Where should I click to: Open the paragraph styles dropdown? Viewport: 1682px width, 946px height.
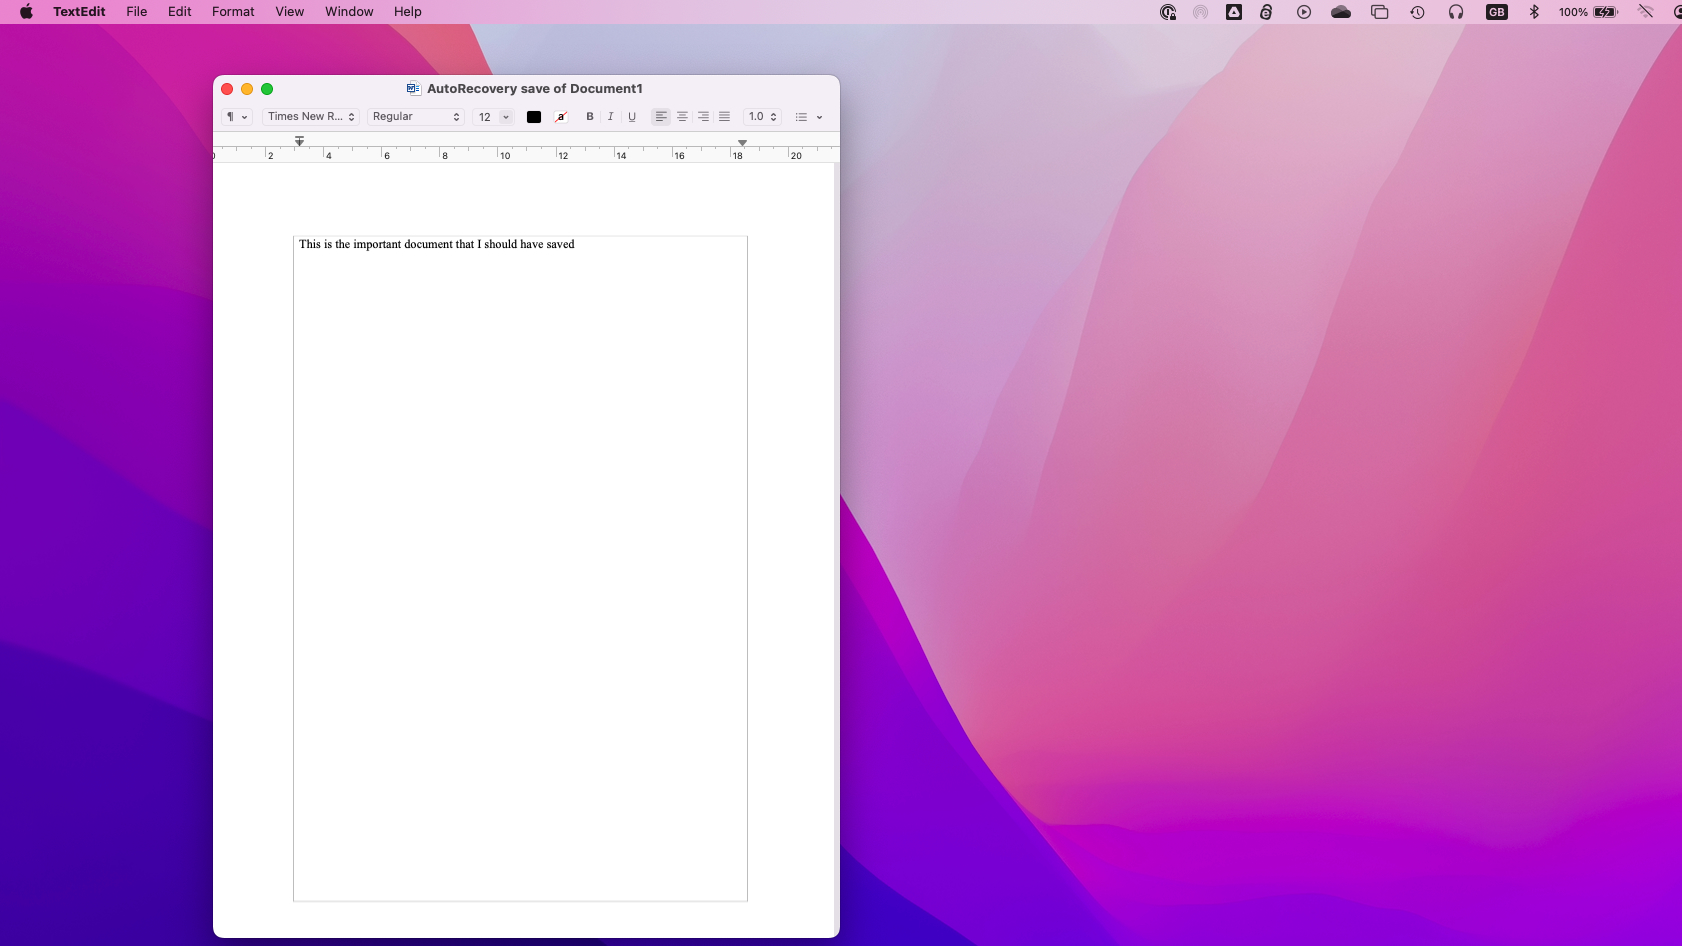pos(237,117)
